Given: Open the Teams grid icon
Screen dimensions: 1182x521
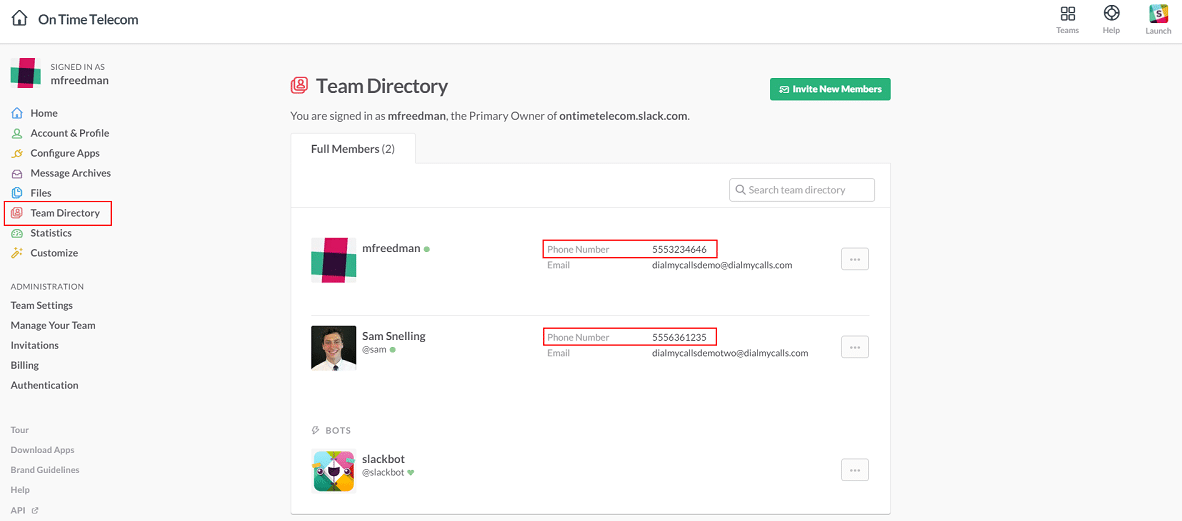Looking at the screenshot, I should [x=1067, y=14].
